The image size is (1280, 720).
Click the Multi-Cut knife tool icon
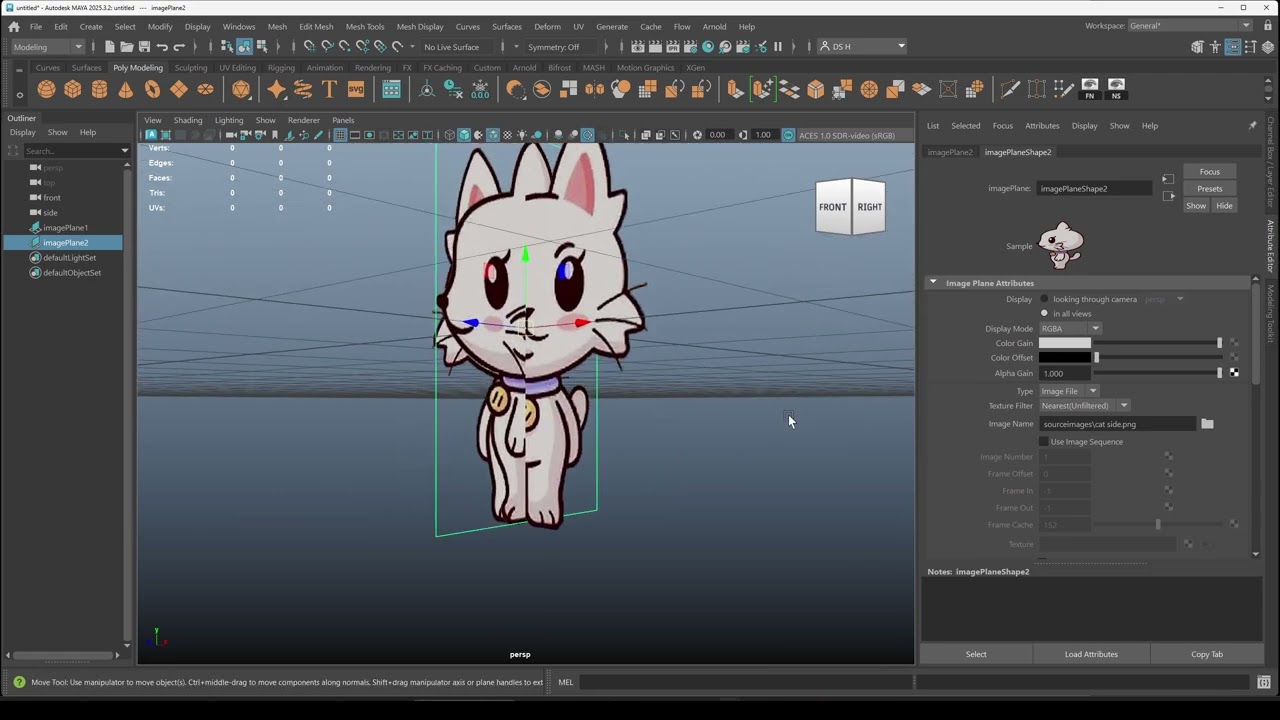click(x=1010, y=90)
